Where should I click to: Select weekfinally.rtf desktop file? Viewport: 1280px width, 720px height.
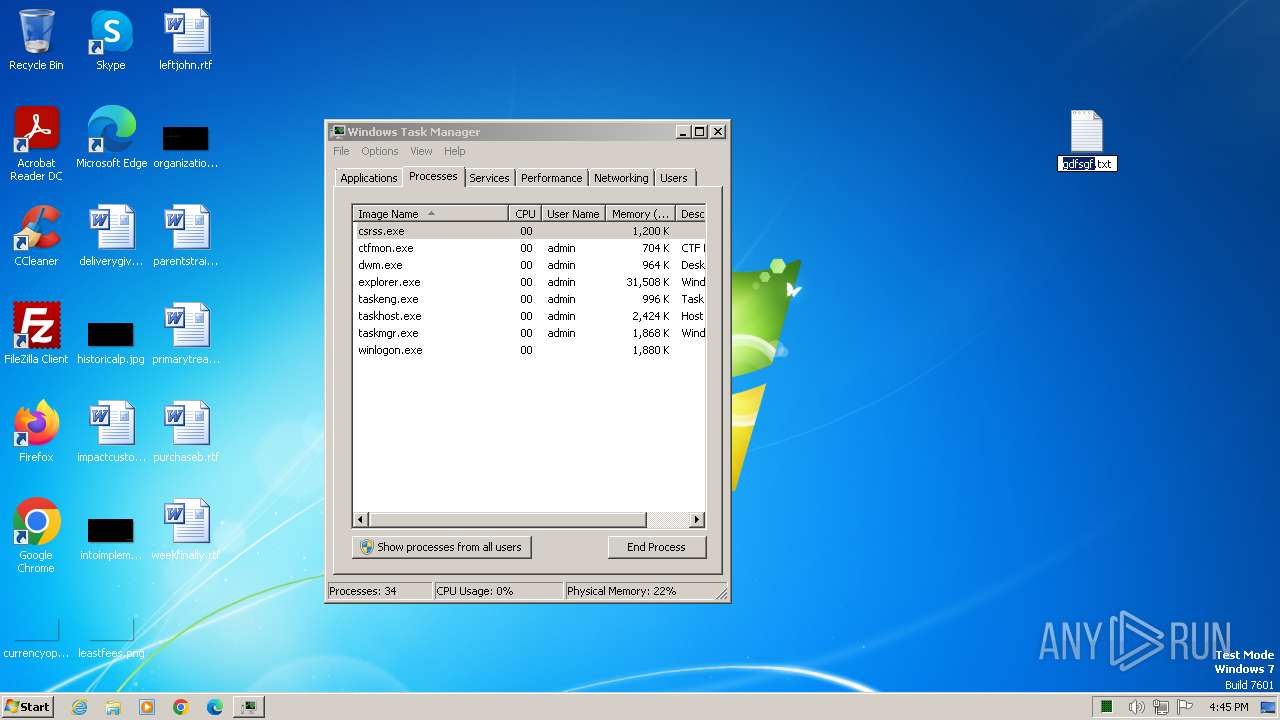pos(186,530)
